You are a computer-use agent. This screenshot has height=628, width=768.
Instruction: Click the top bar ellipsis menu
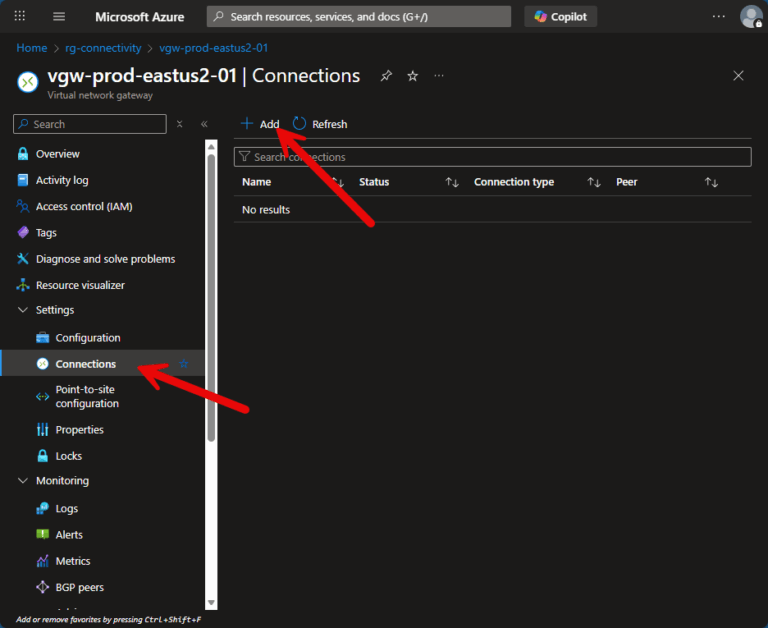(x=719, y=17)
